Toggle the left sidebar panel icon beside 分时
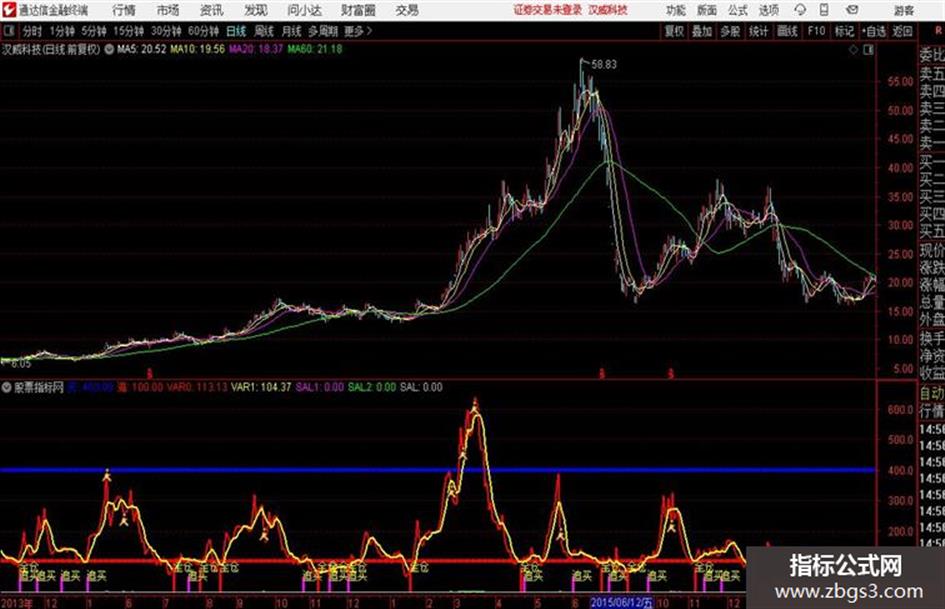 tap(8, 31)
